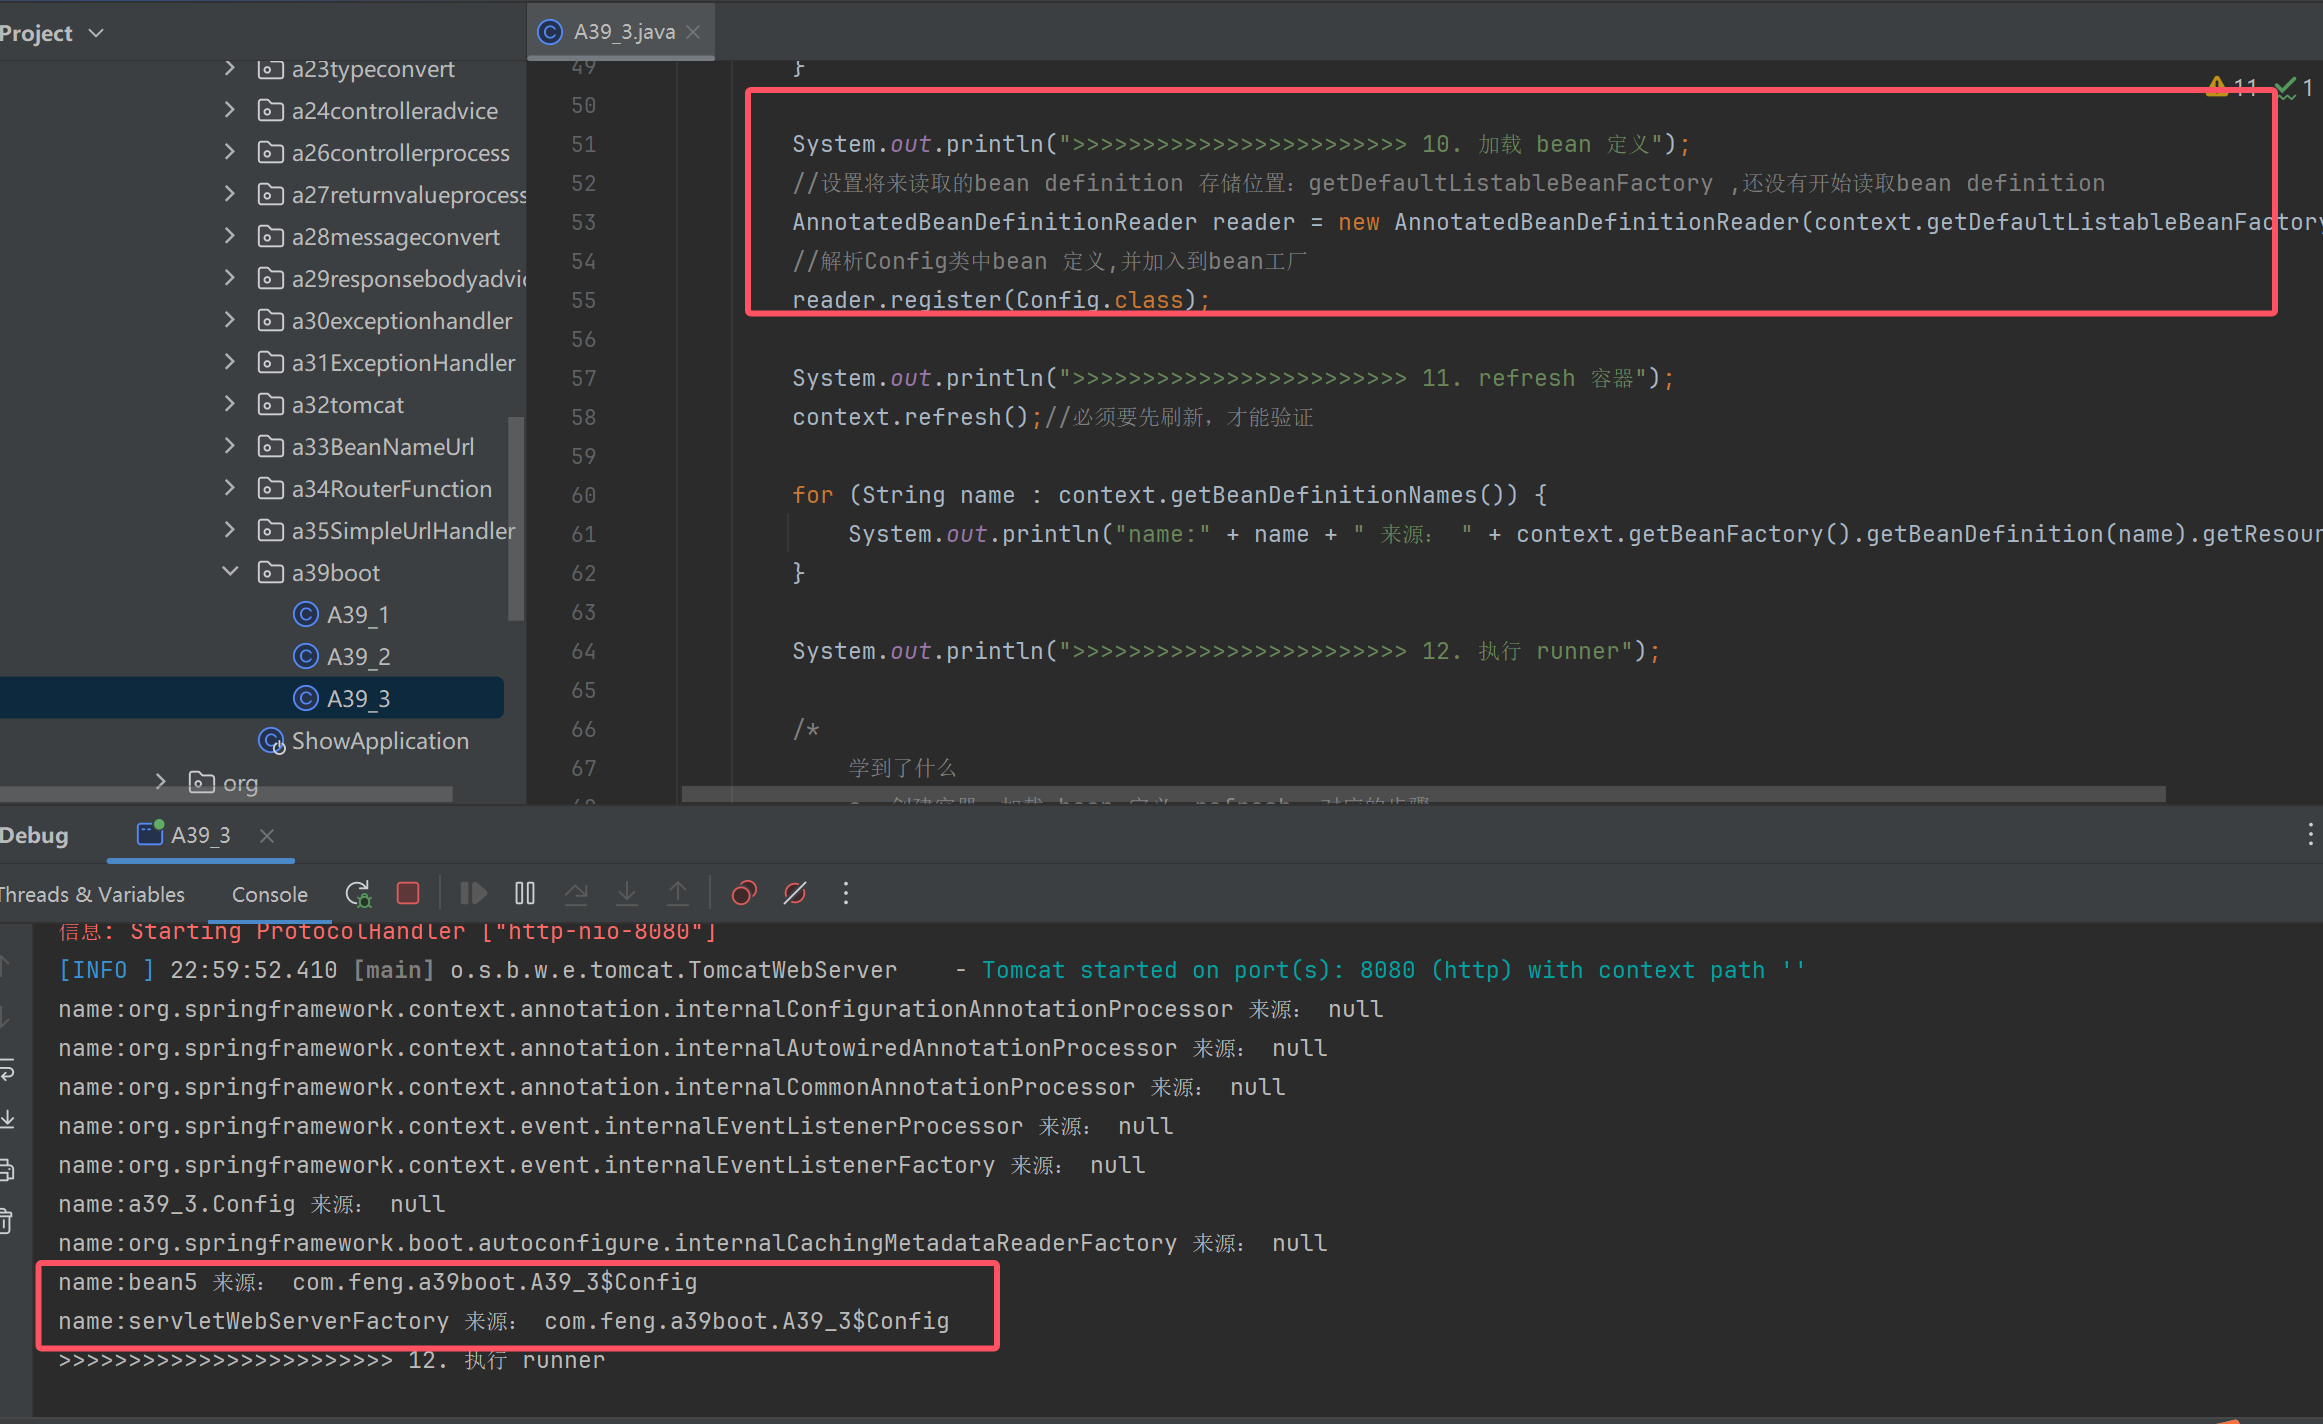Click the Rerun debug icon

click(x=358, y=893)
